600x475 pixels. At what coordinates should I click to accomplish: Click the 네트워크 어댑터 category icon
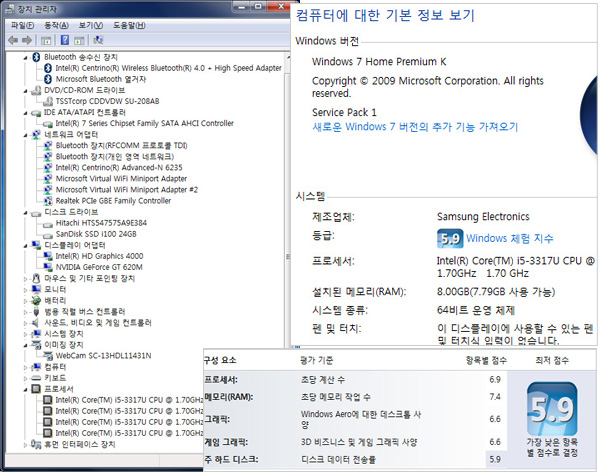pyautogui.click(x=36, y=135)
